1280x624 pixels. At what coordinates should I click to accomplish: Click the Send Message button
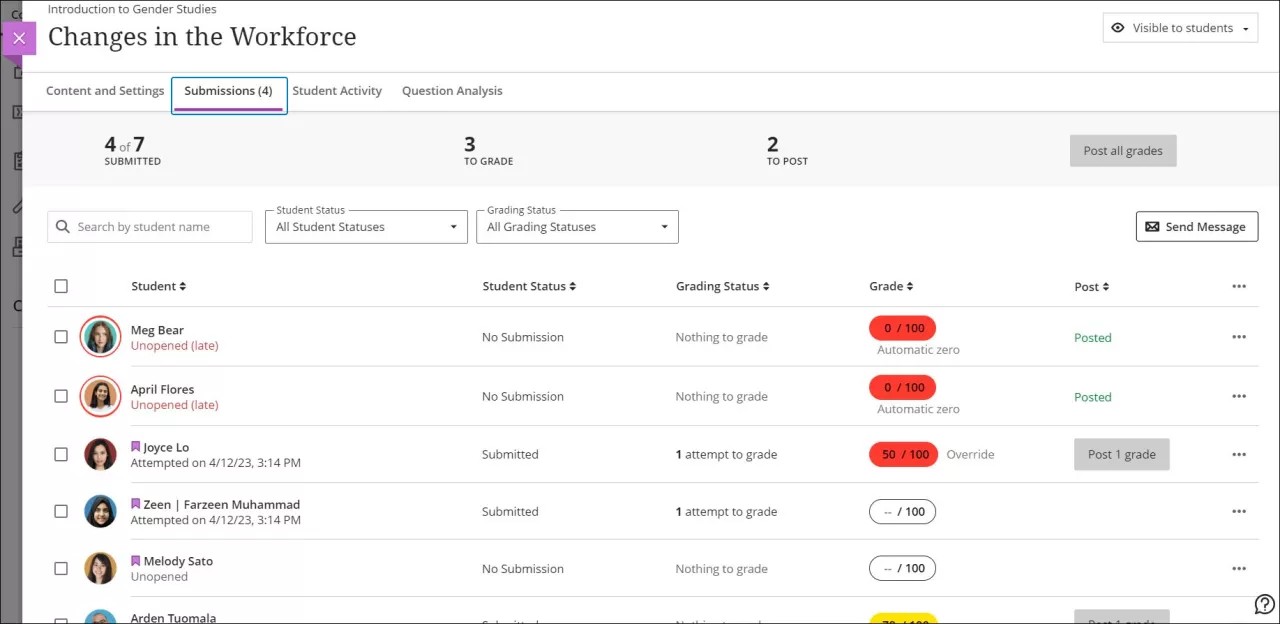(x=1196, y=227)
